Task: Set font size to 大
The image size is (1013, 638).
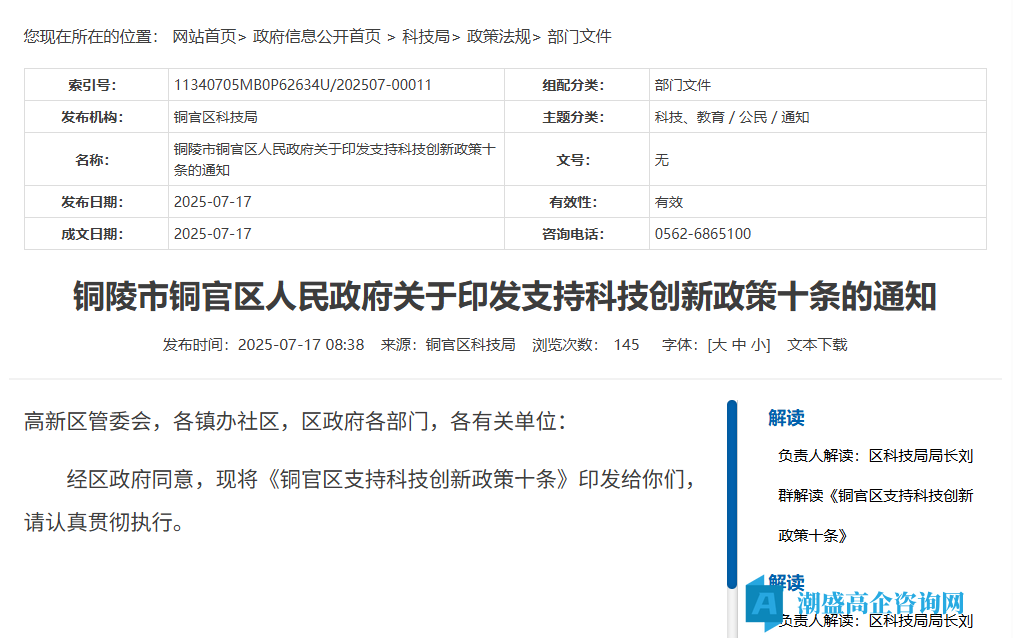Action: coord(718,345)
